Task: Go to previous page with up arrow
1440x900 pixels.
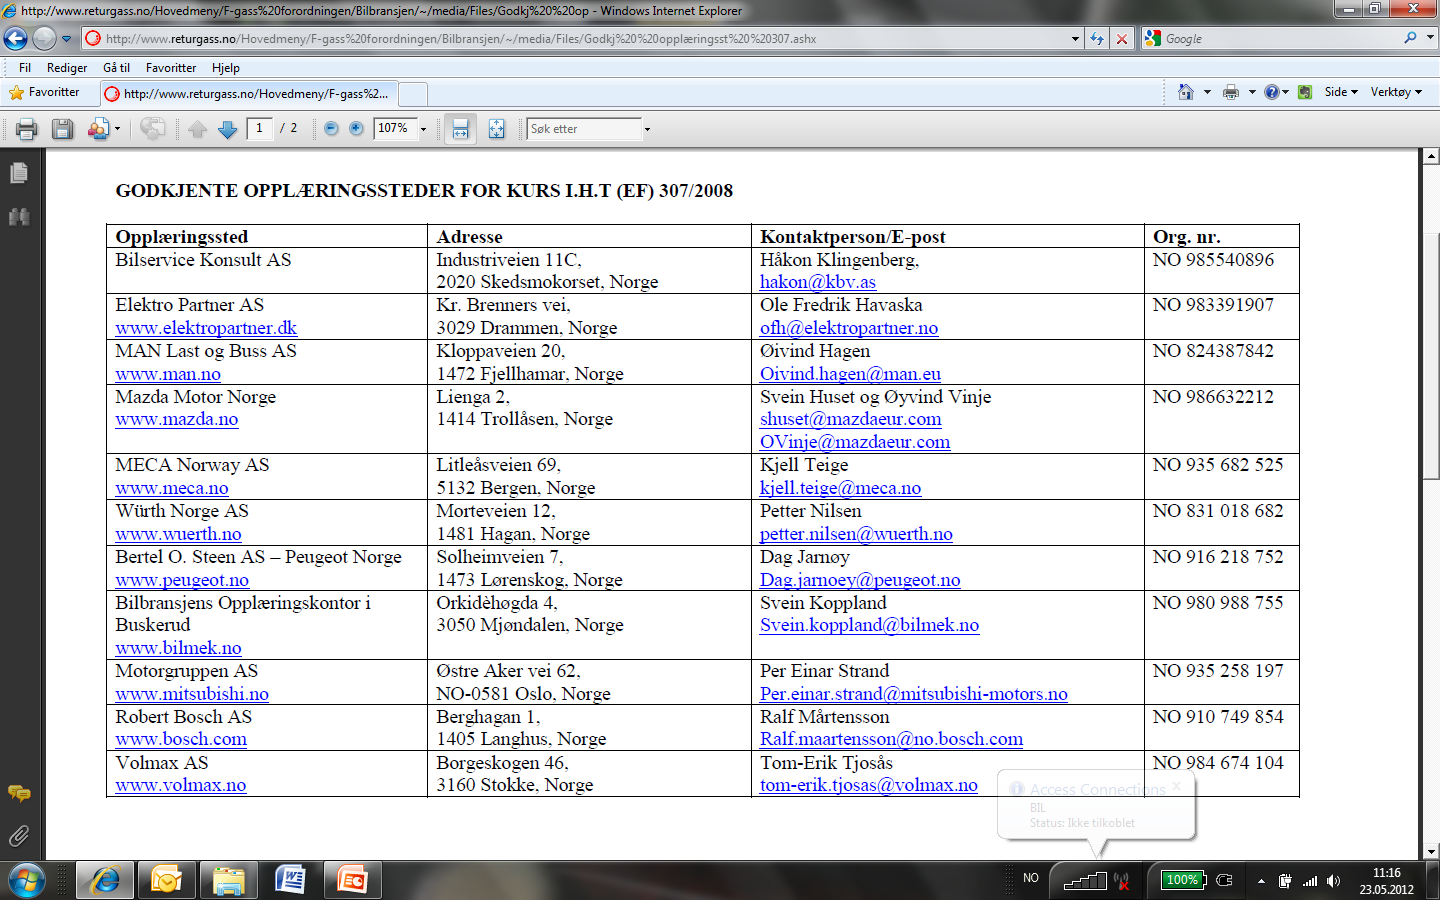Action: click(x=197, y=129)
